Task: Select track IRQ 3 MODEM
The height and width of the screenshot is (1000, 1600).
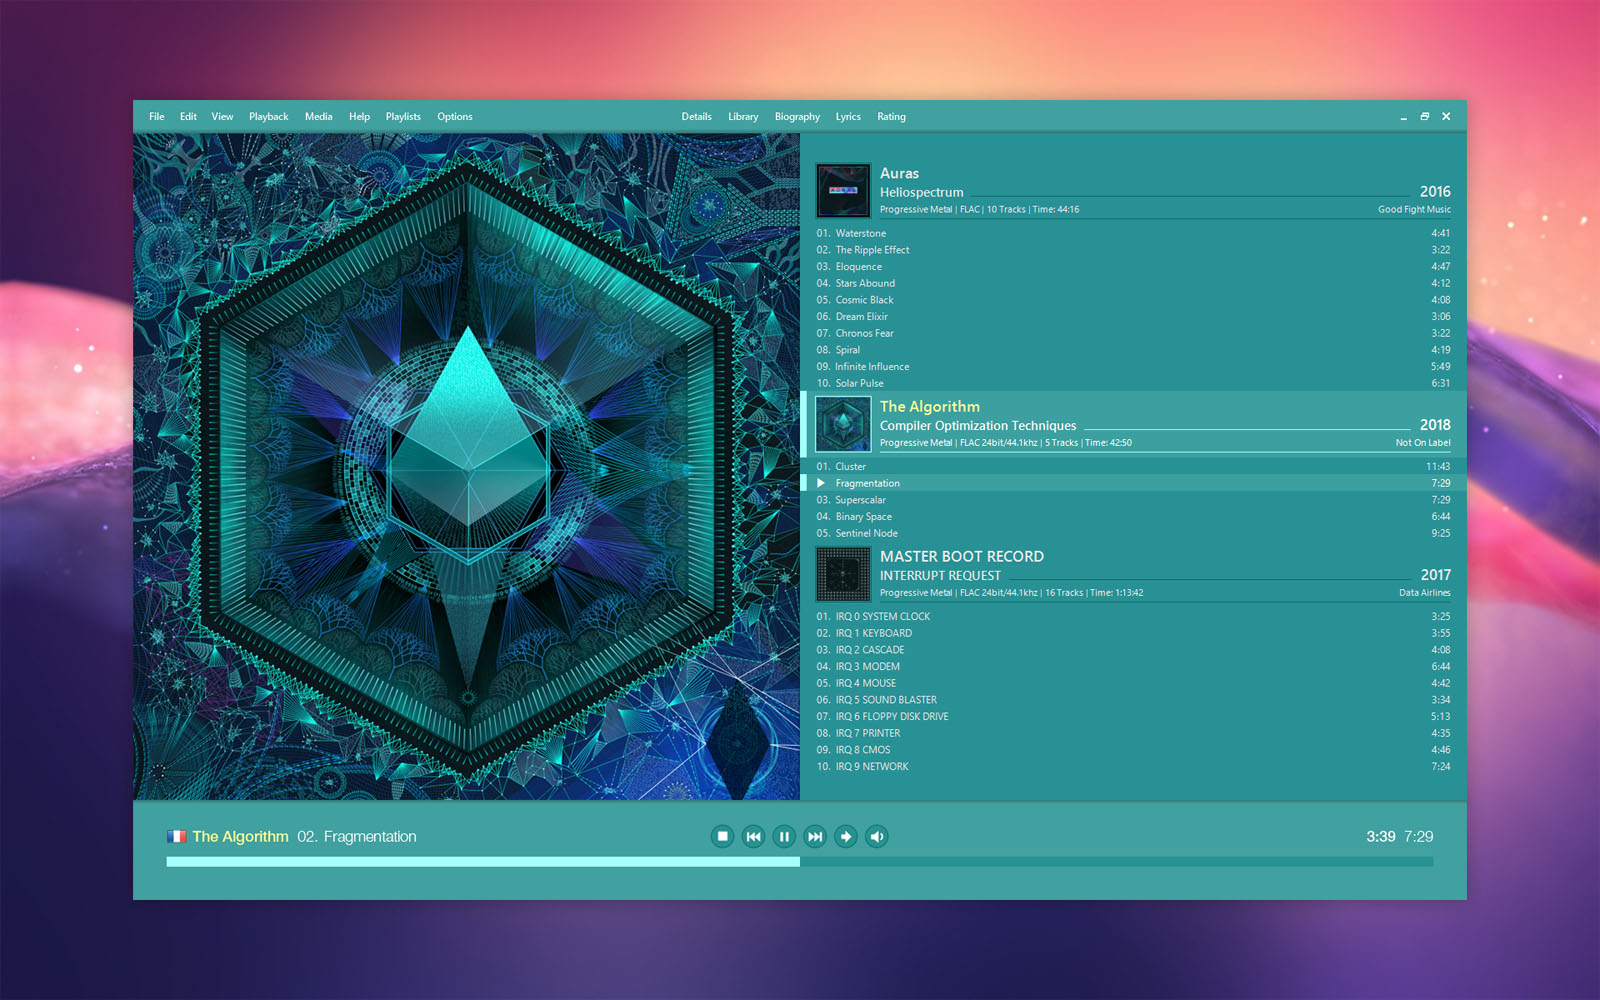Action: (1133, 667)
